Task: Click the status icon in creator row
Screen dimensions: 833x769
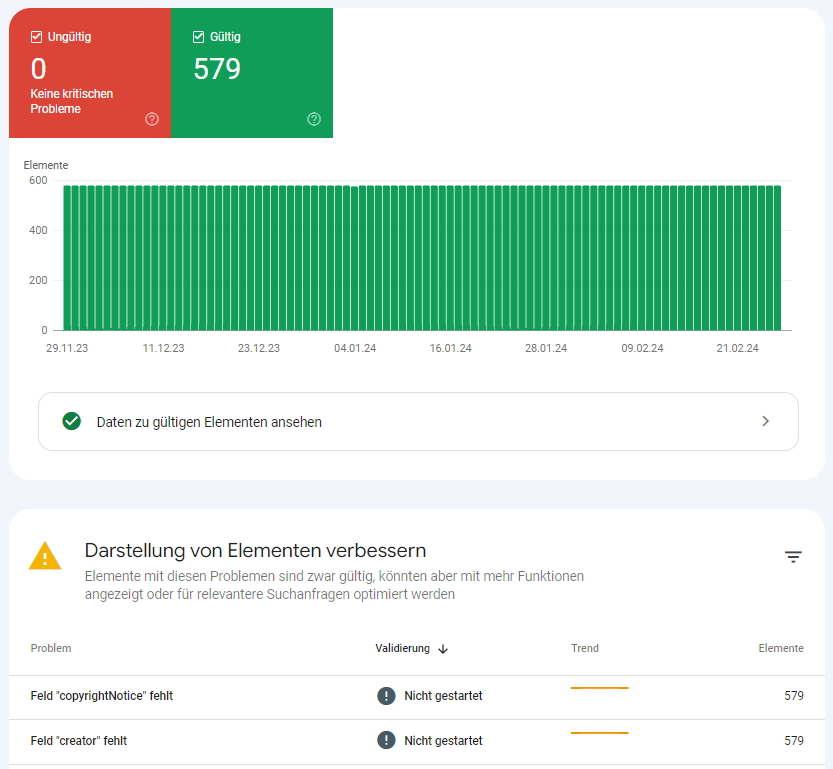Action: pos(386,741)
